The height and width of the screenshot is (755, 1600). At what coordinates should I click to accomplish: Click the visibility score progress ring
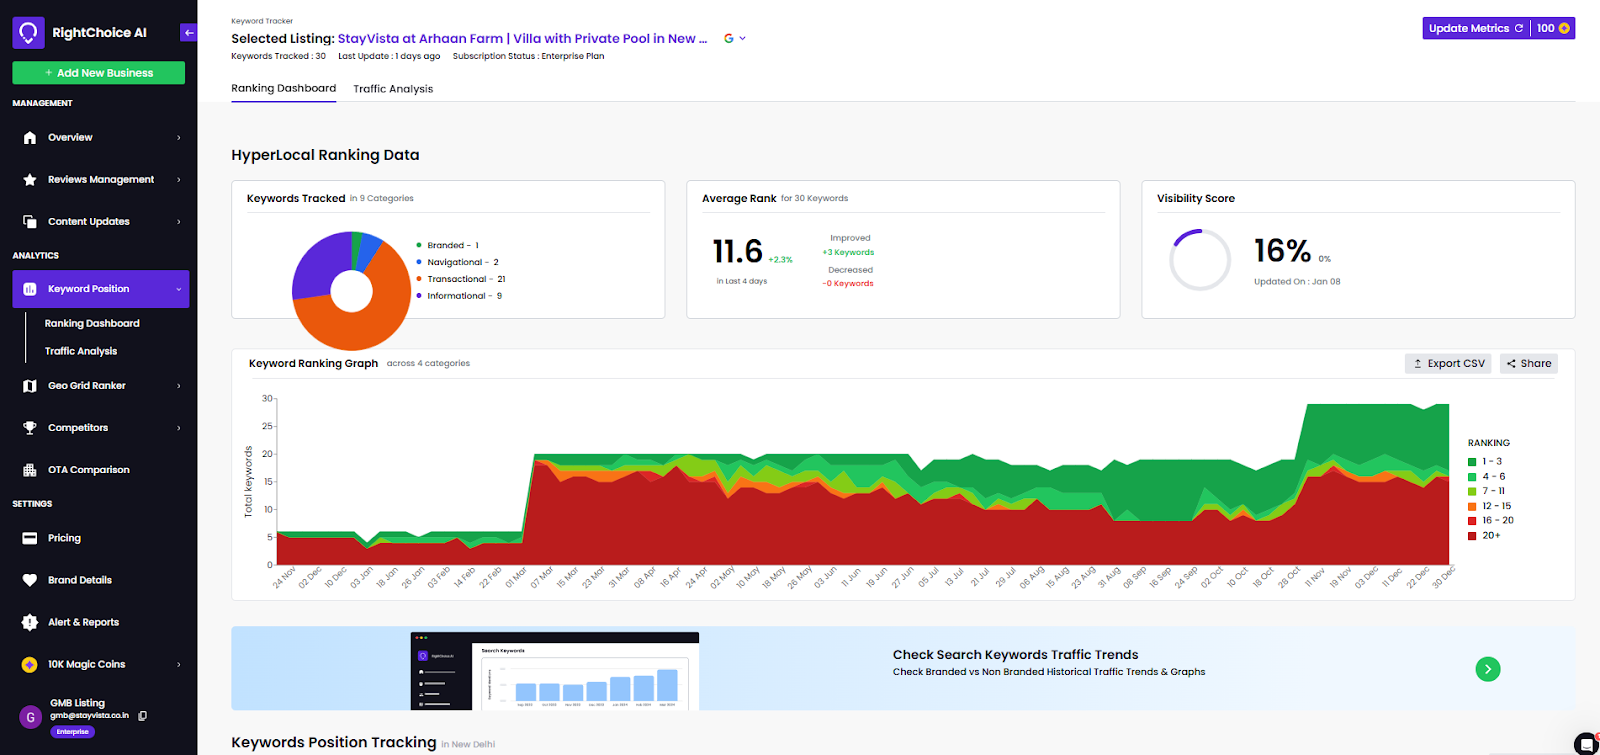coord(1200,260)
